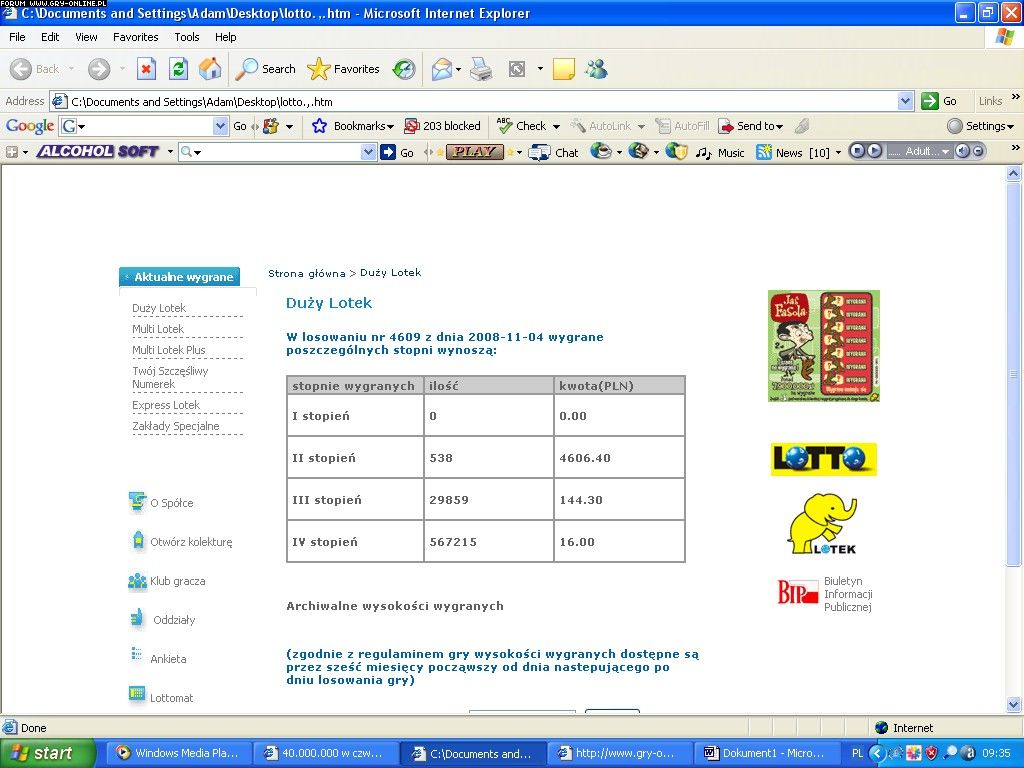Open the Tools menu
1024x768 pixels.
[187, 37]
